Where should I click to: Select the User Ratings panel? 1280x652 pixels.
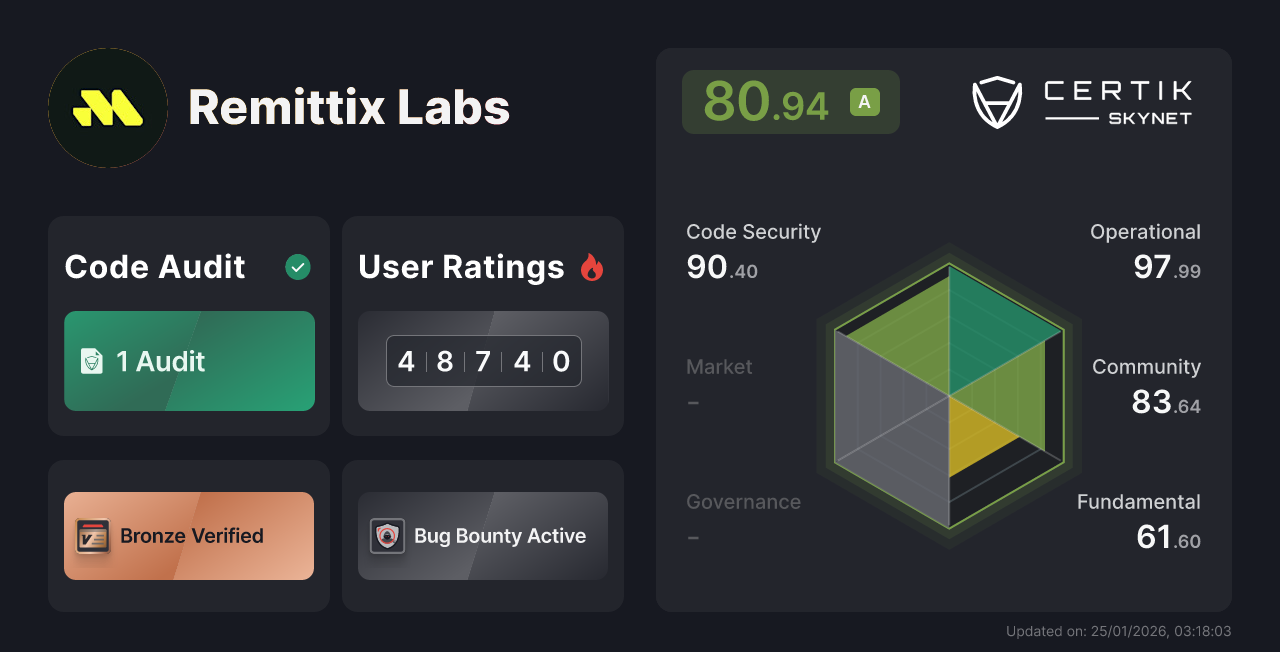tap(482, 325)
